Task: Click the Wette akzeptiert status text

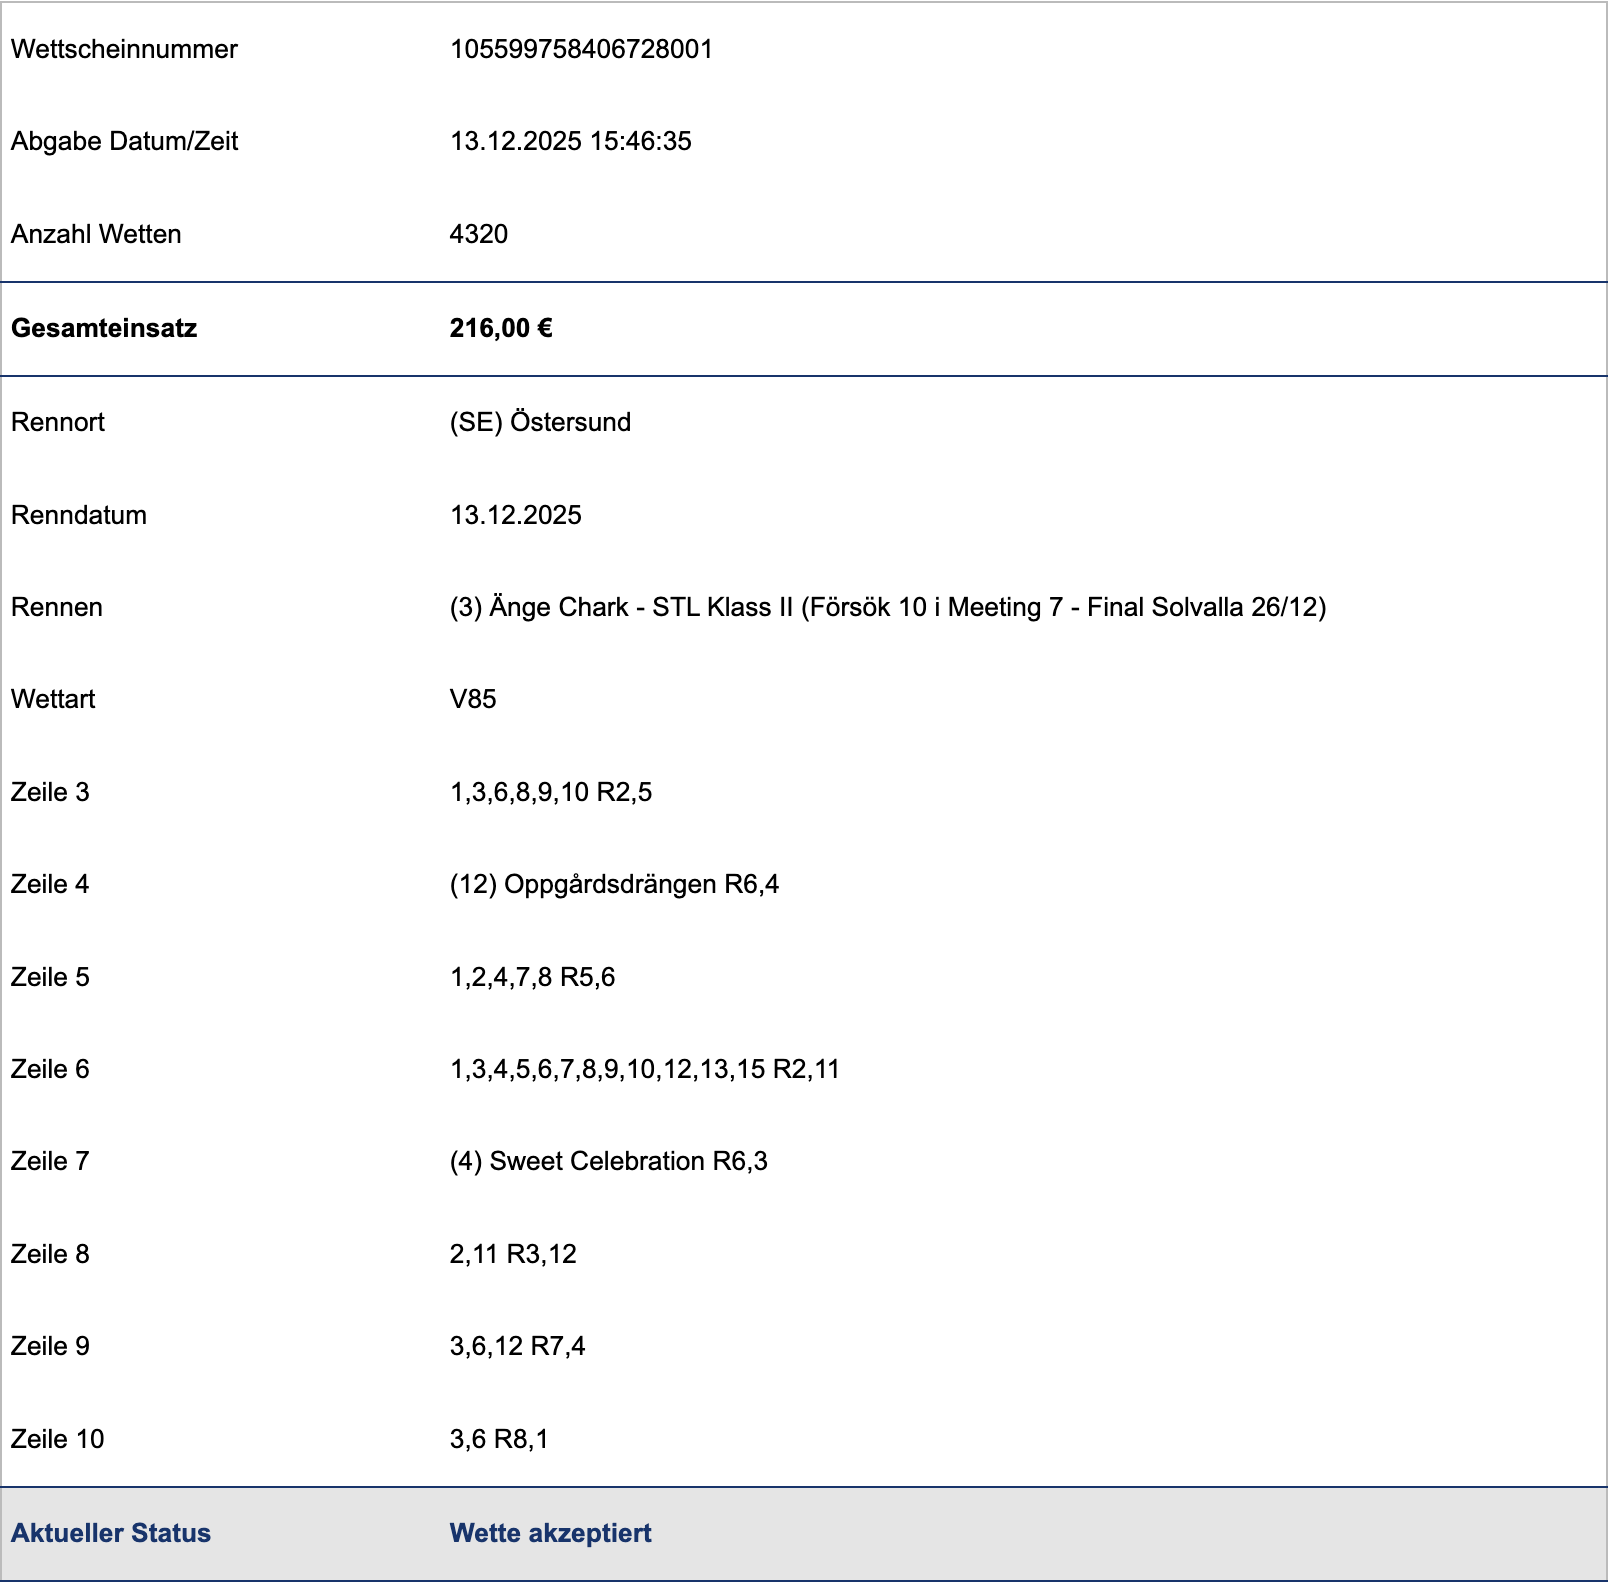Action: coord(550,1533)
